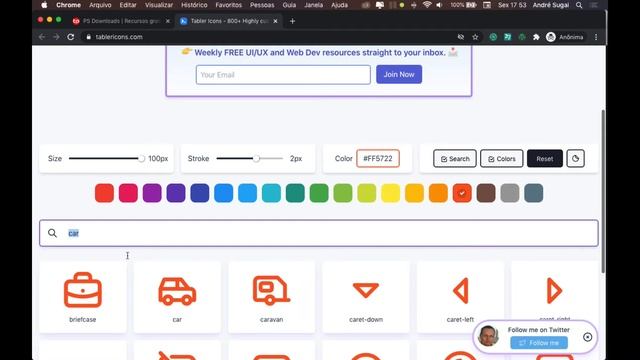This screenshot has width=640, height=360.
Task: Reload the page
Action: coord(71,37)
